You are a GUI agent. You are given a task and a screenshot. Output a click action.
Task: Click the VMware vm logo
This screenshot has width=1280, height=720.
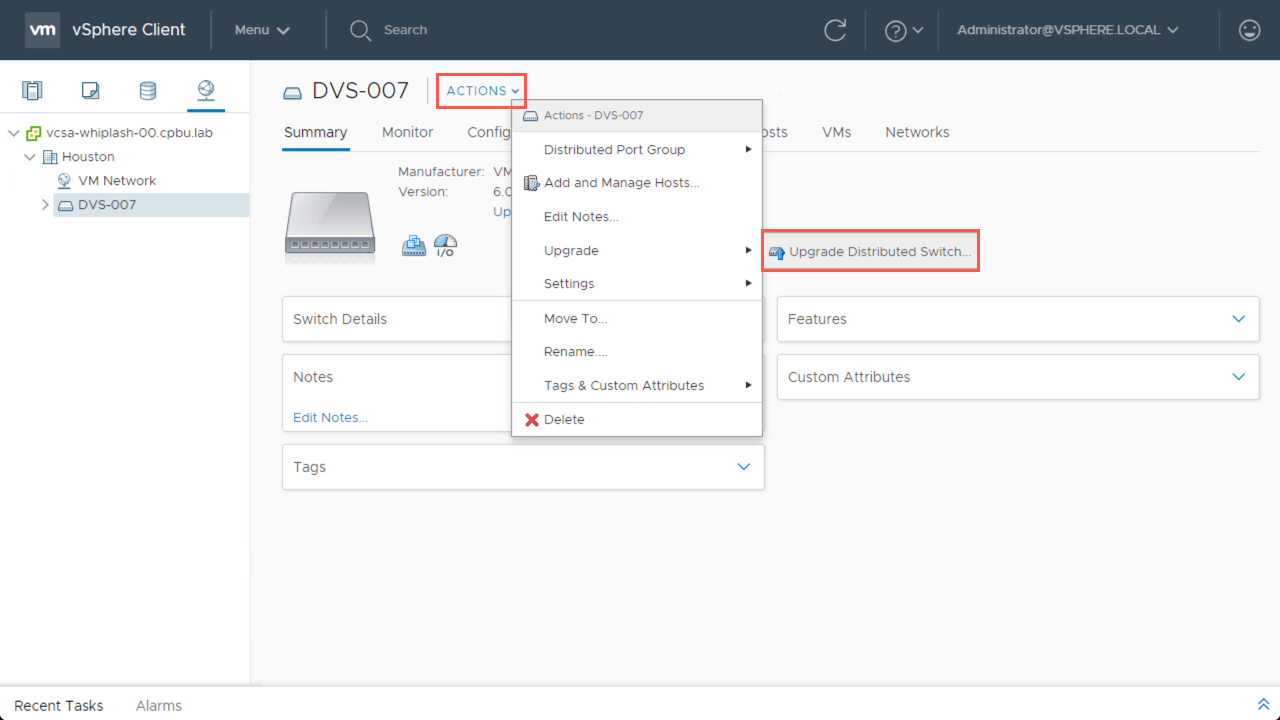(x=43, y=30)
